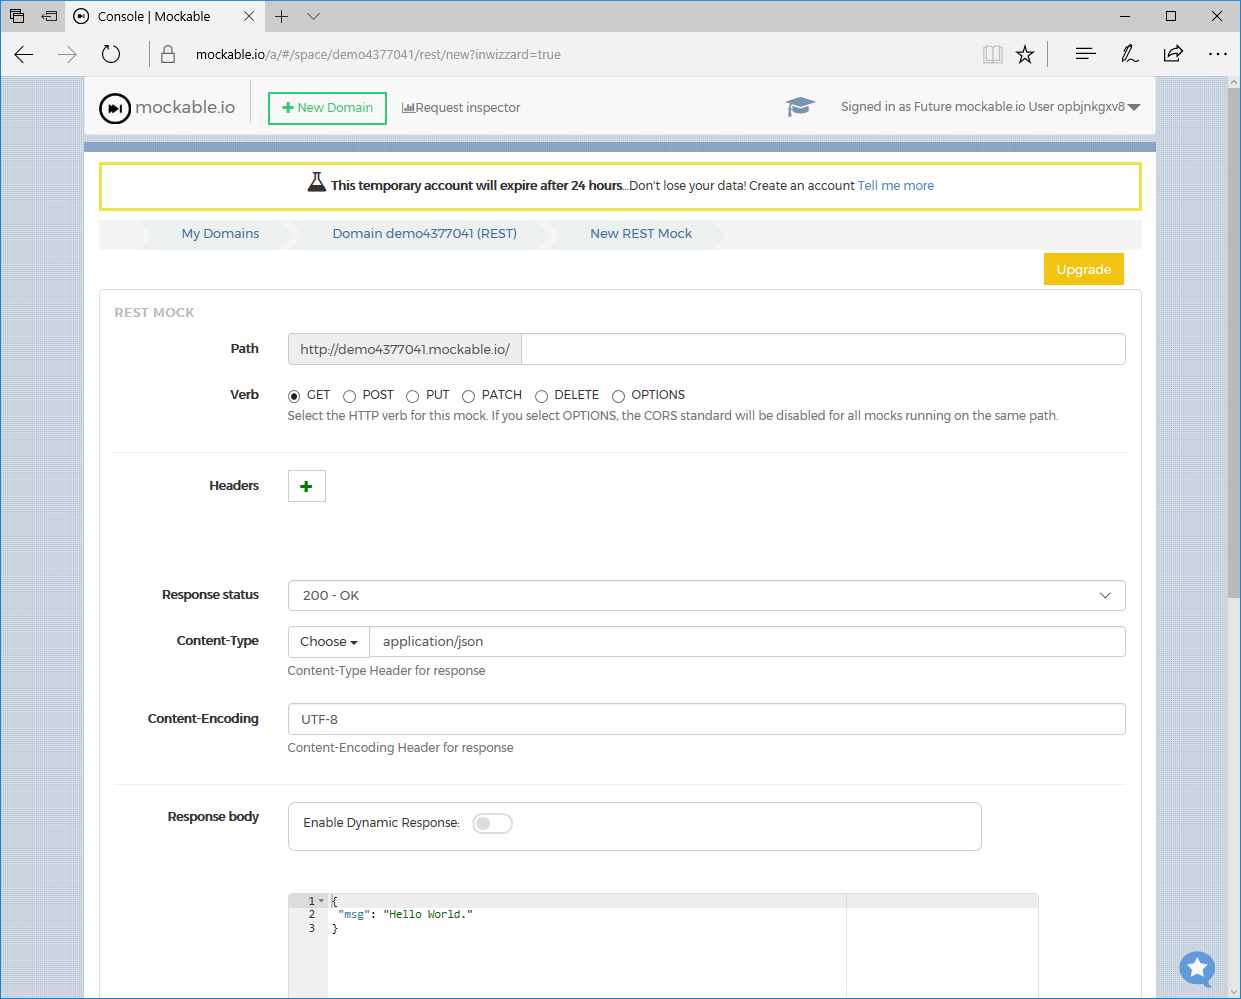Screen dimensions: 1241x999
Task: Click the mockable.io logo icon
Action: pos(115,108)
